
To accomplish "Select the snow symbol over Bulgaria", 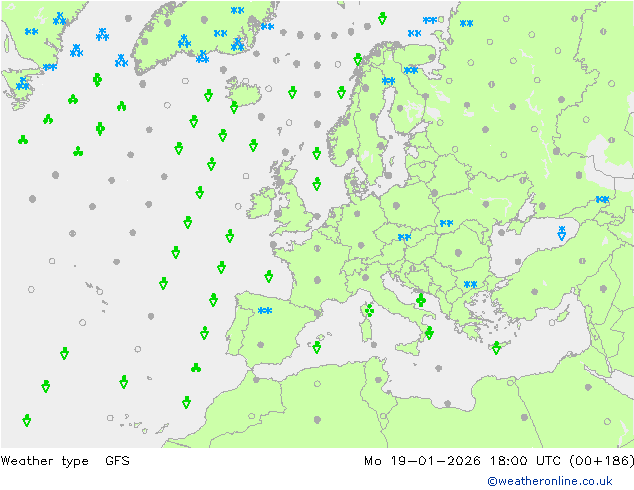I will tap(470, 285).
